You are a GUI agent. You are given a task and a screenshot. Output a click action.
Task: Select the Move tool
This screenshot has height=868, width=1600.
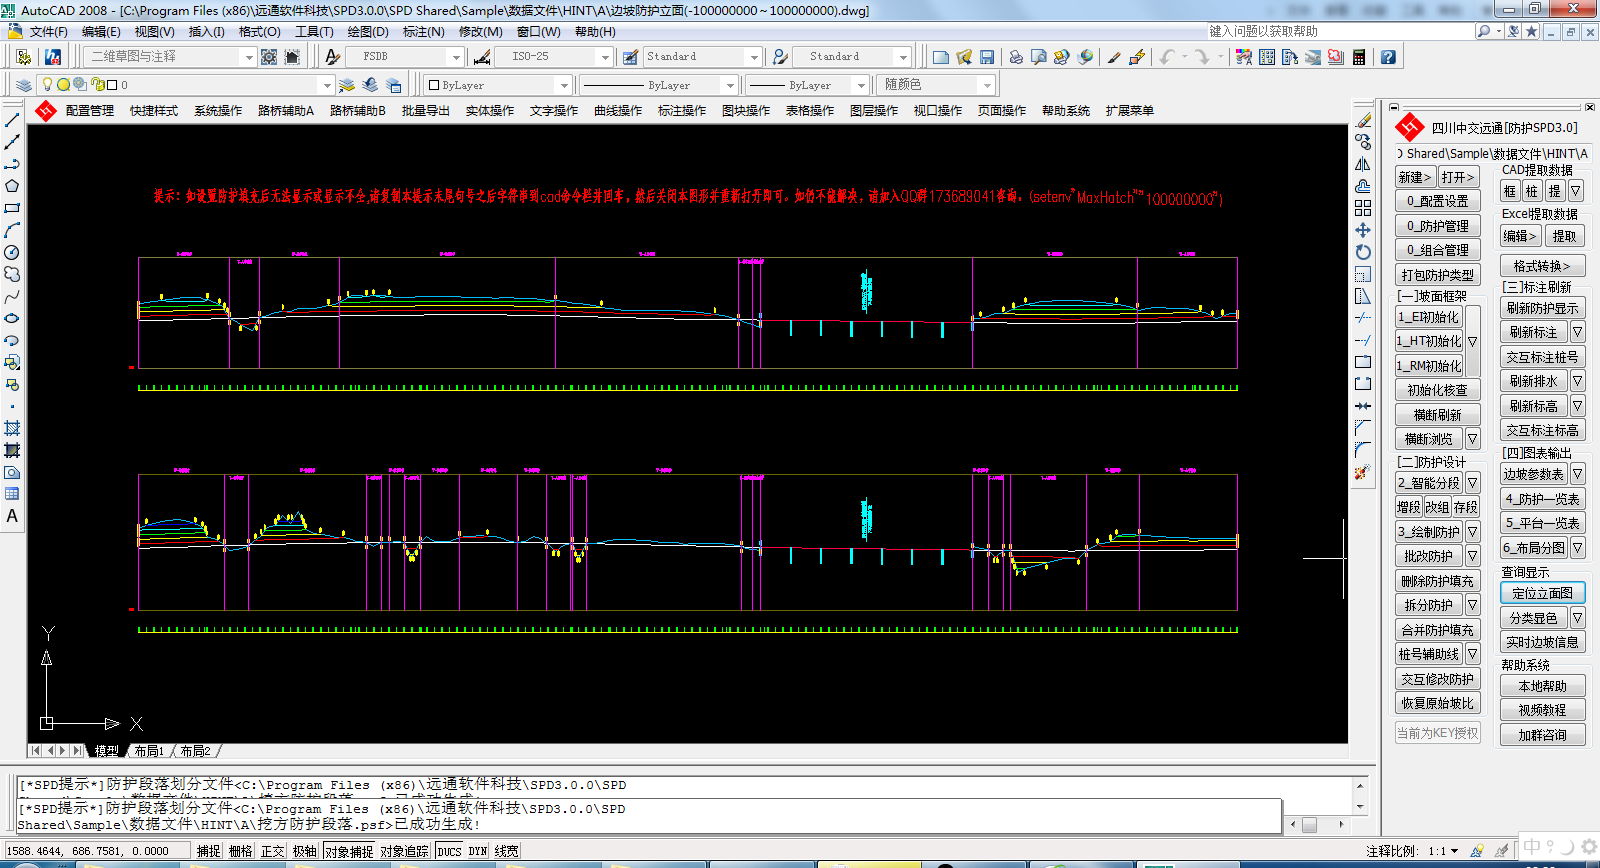click(x=1363, y=230)
